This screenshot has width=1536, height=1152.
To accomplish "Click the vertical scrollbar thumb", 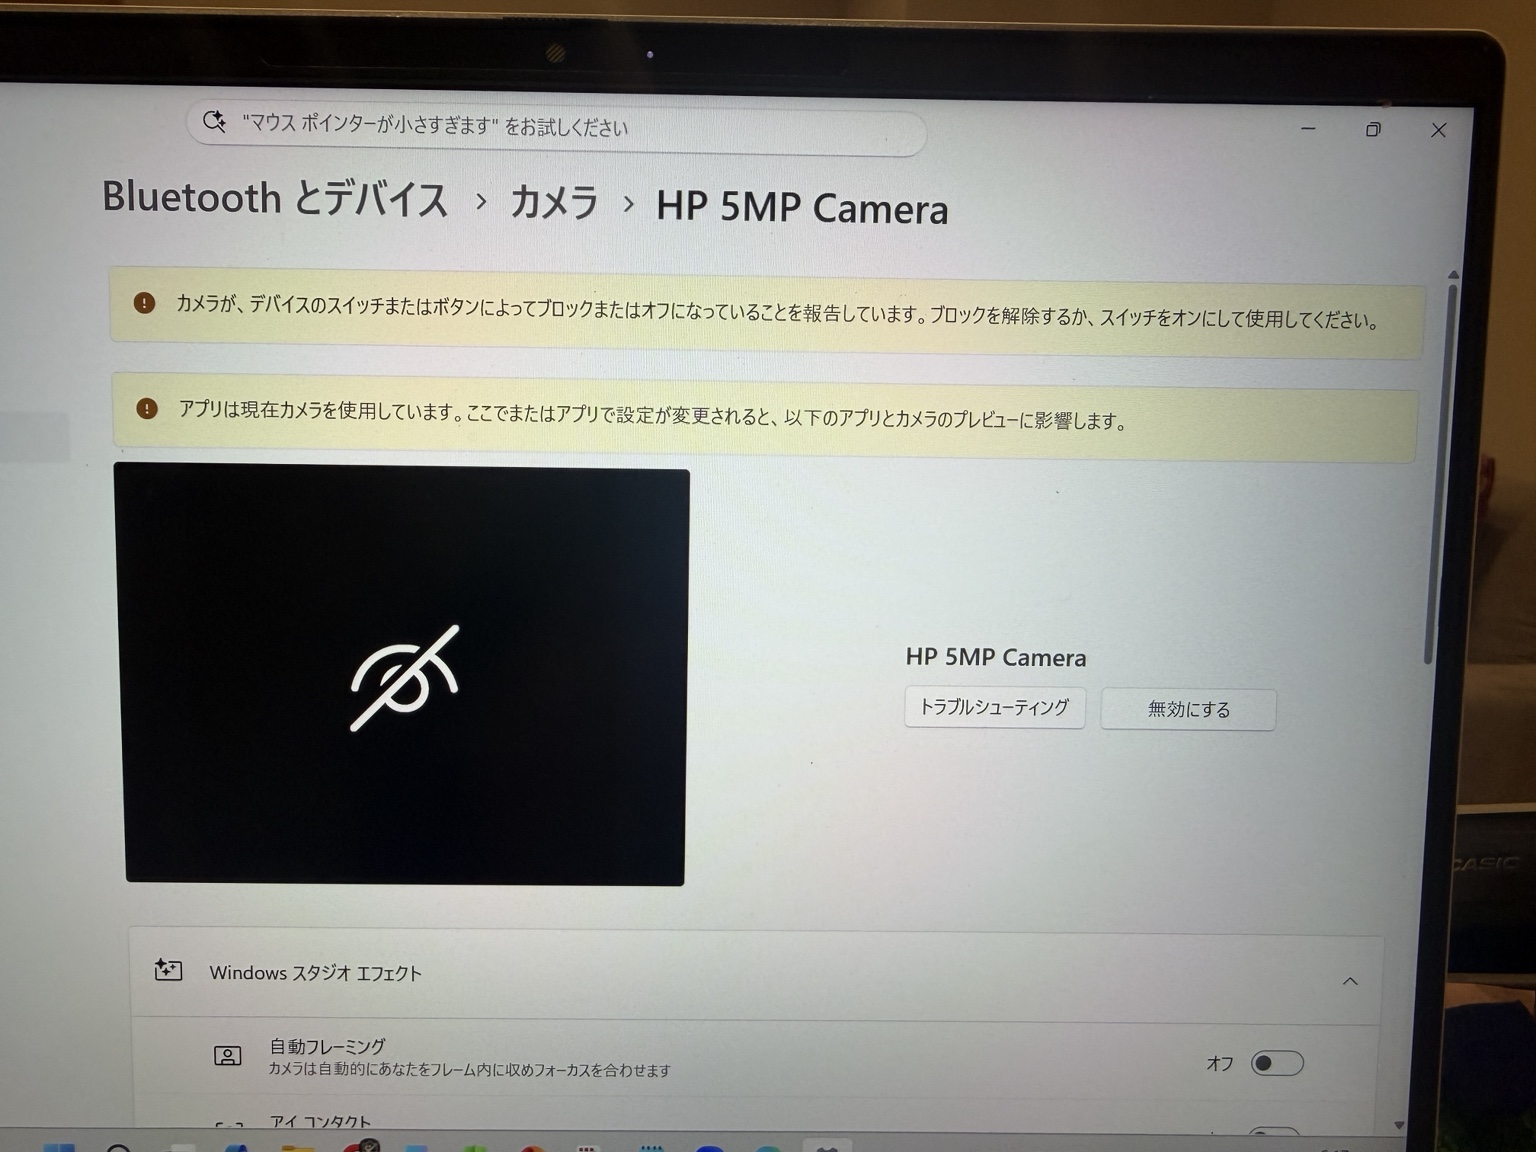I will point(1441,472).
